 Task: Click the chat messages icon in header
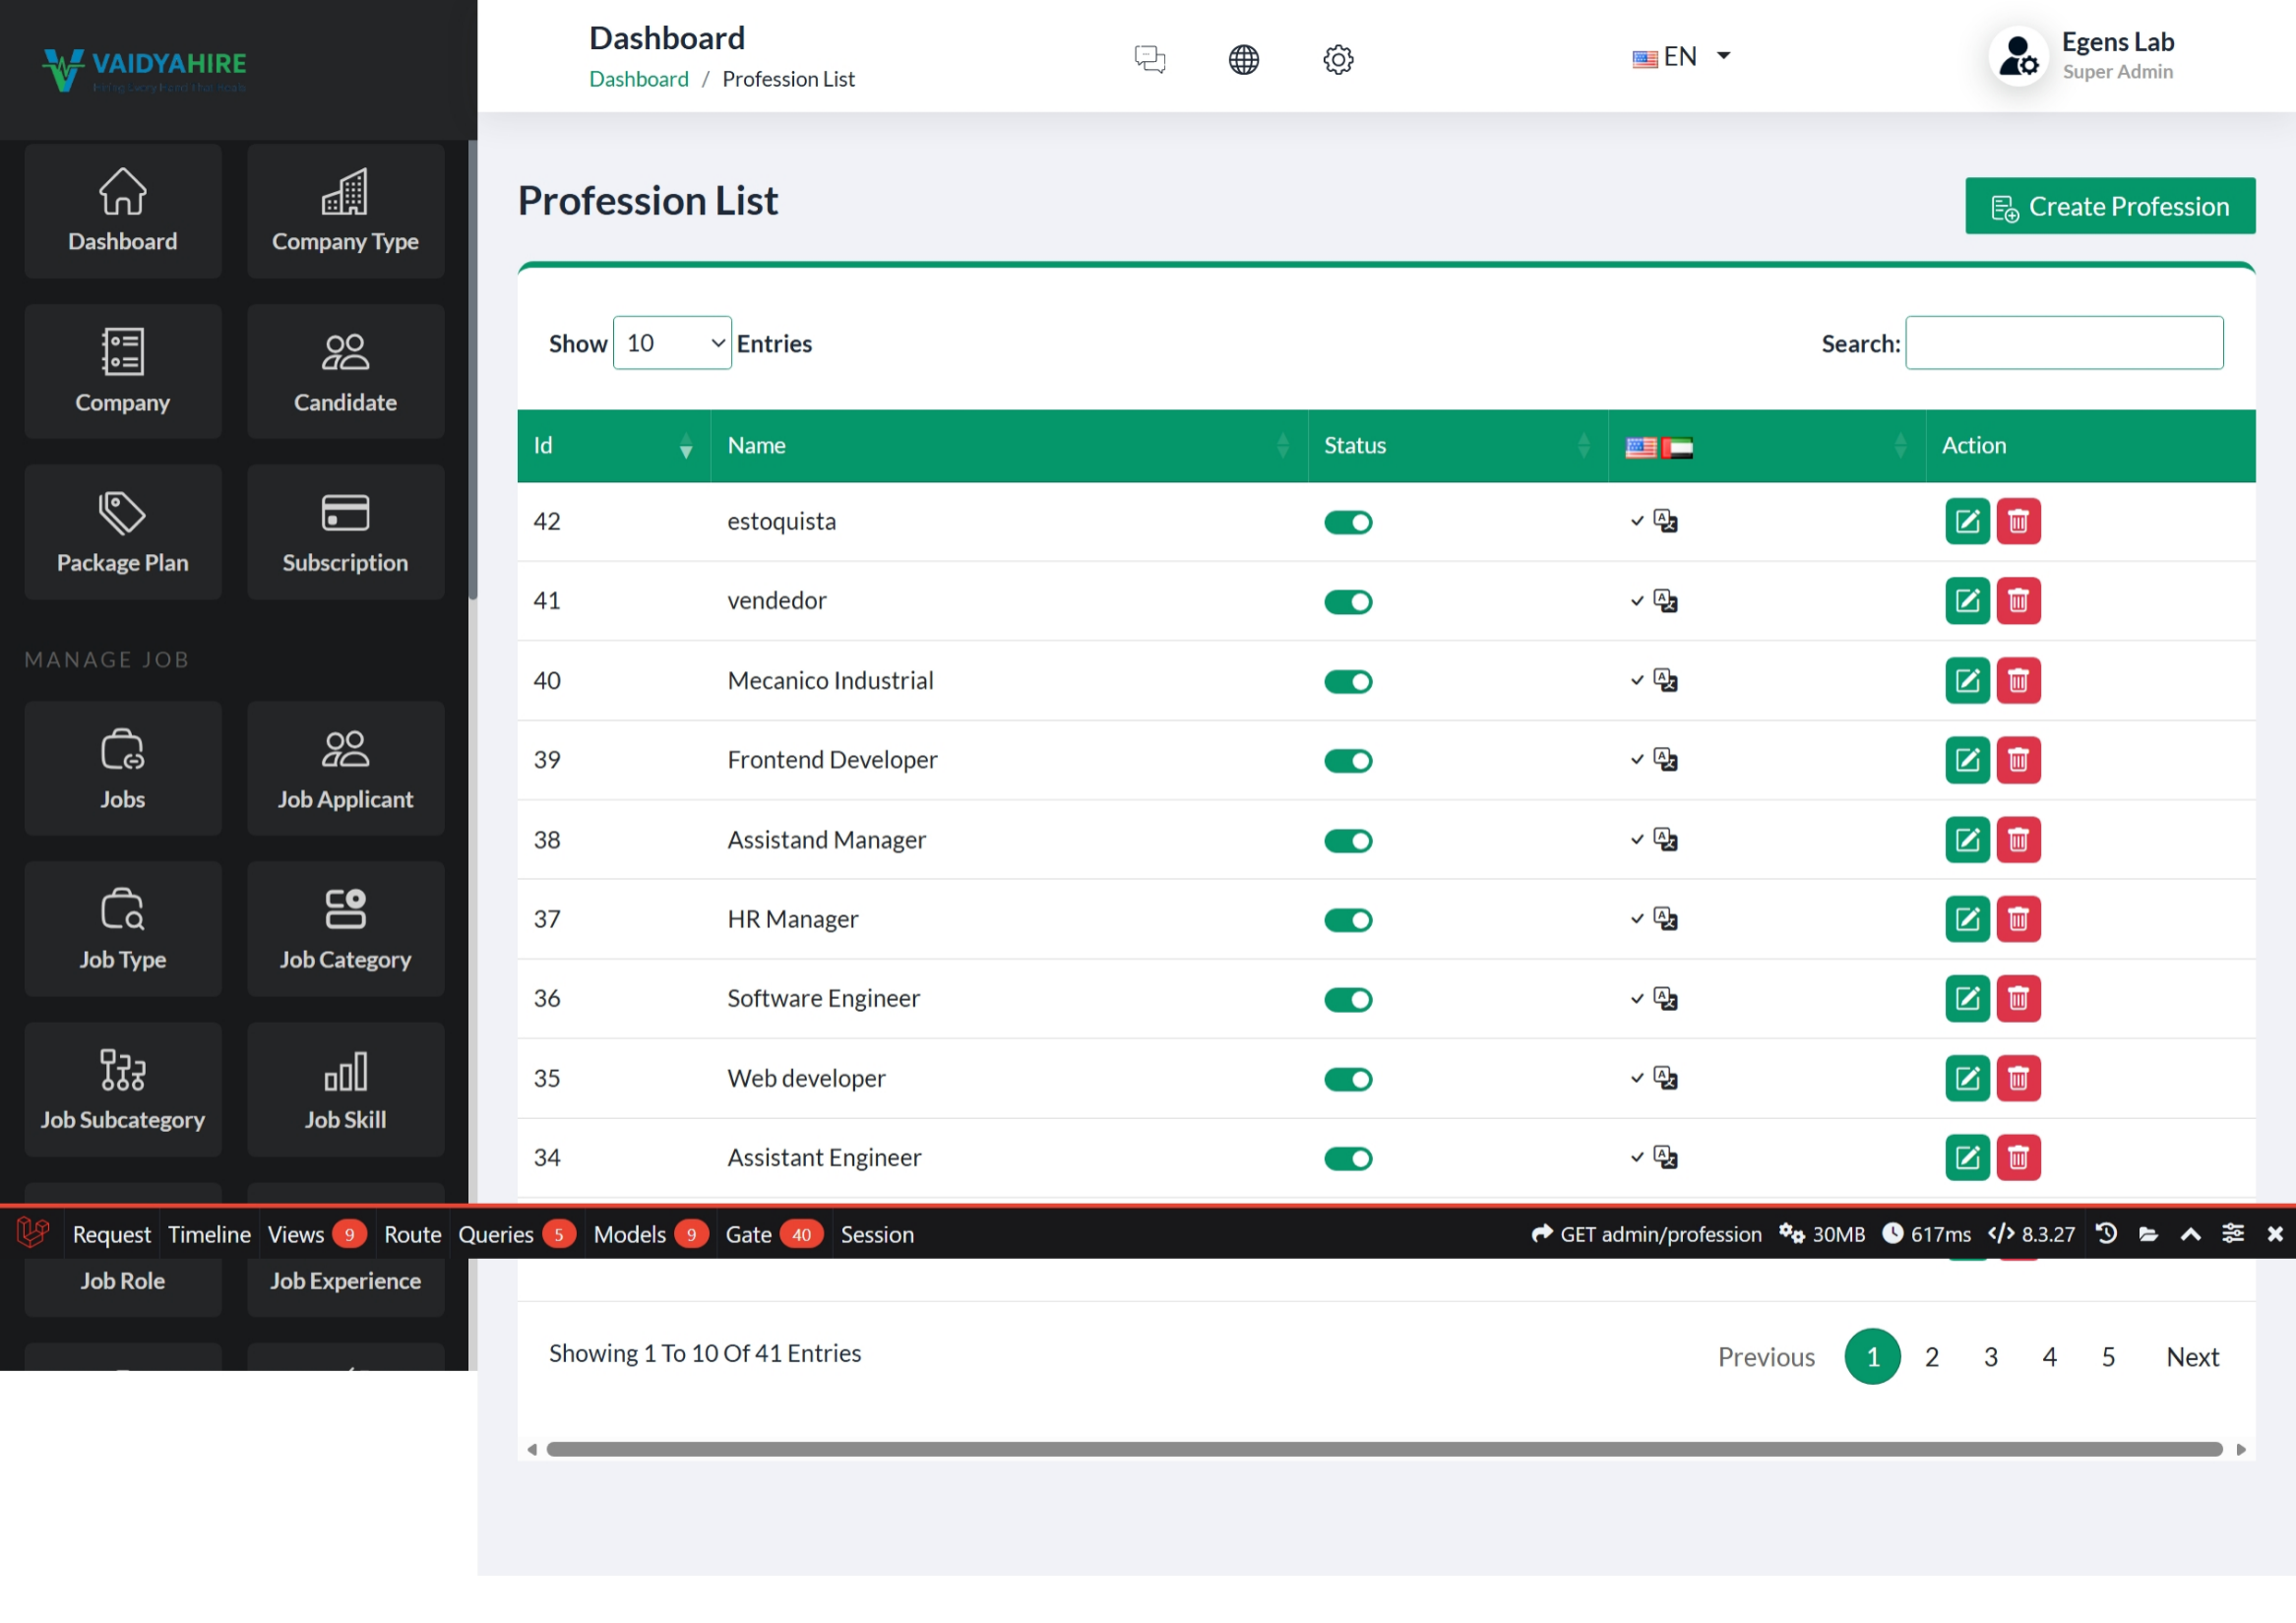tap(1150, 59)
